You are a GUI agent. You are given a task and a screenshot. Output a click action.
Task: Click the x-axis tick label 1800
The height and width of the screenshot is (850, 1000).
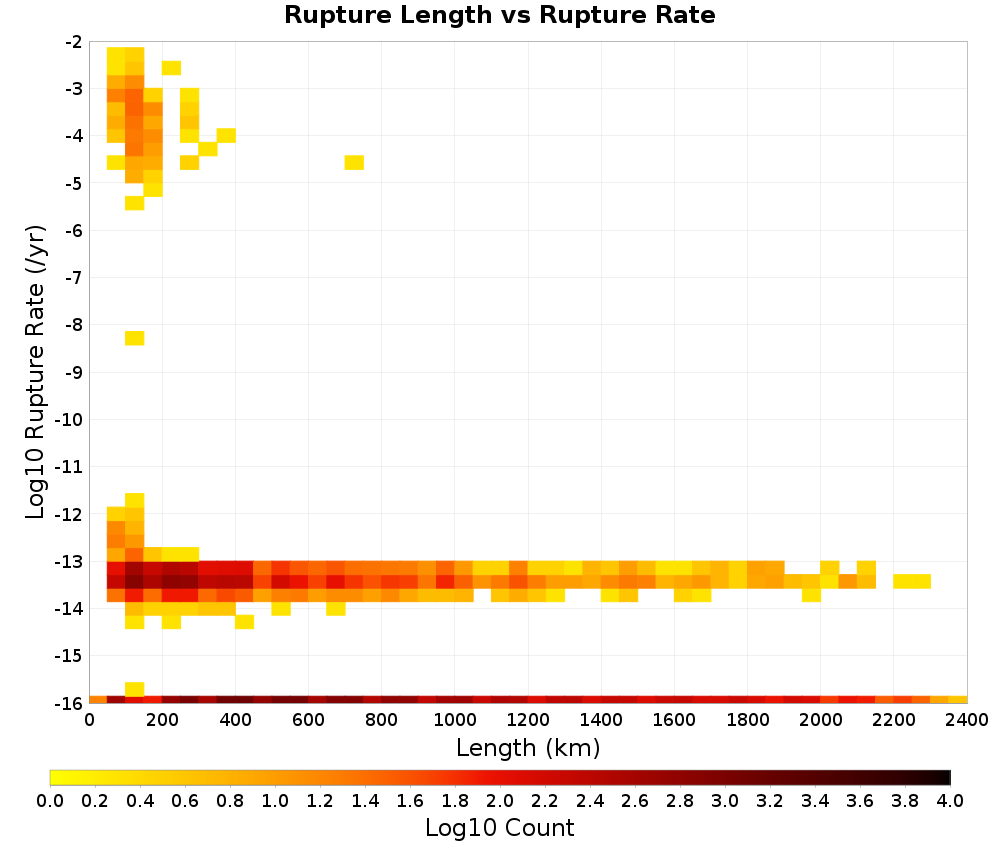[x=747, y=721]
